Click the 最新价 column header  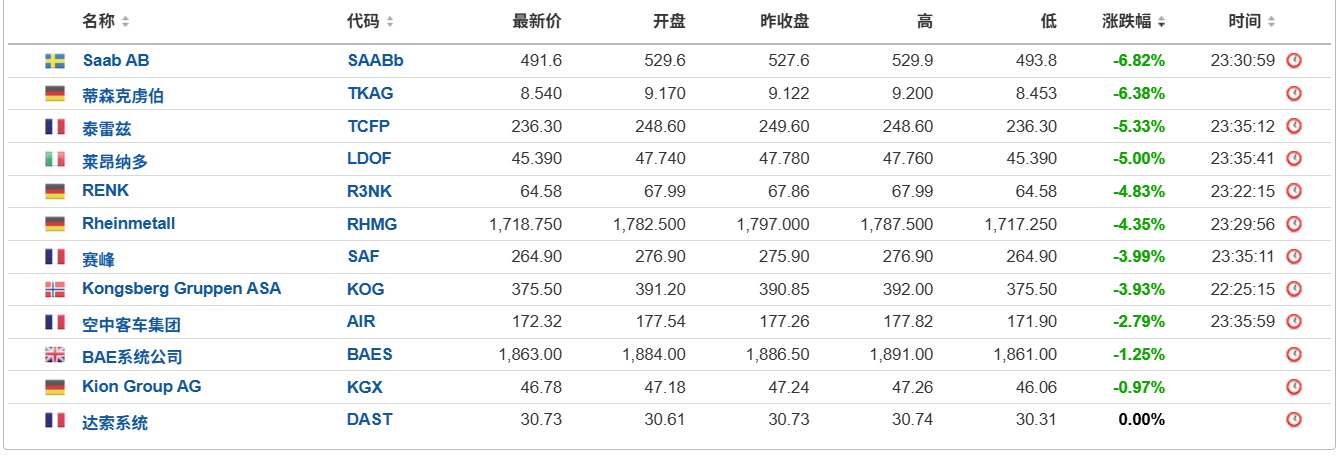pyautogui.click(x=537, y=21)
